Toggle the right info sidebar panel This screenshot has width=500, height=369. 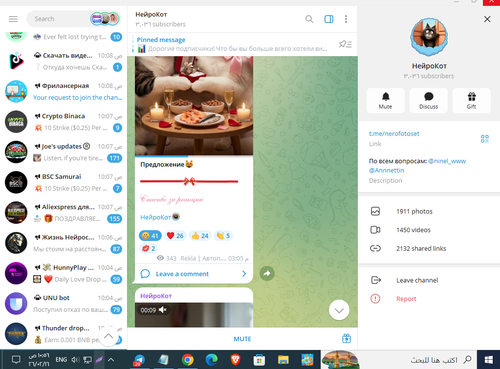(329, 19)
